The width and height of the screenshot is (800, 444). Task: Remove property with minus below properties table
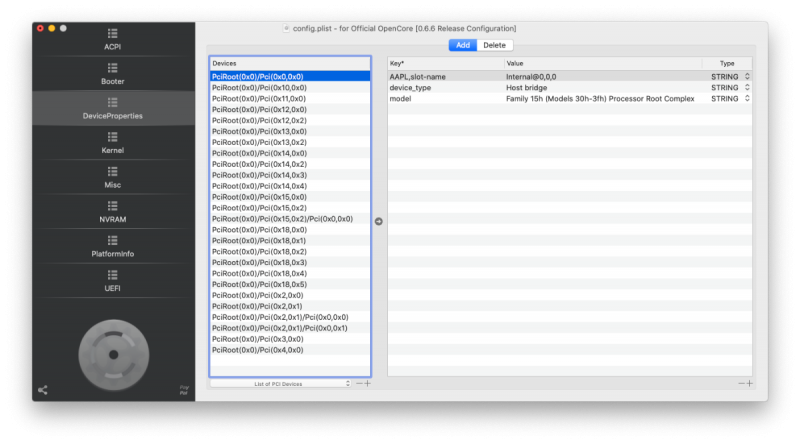click(741, 383)
